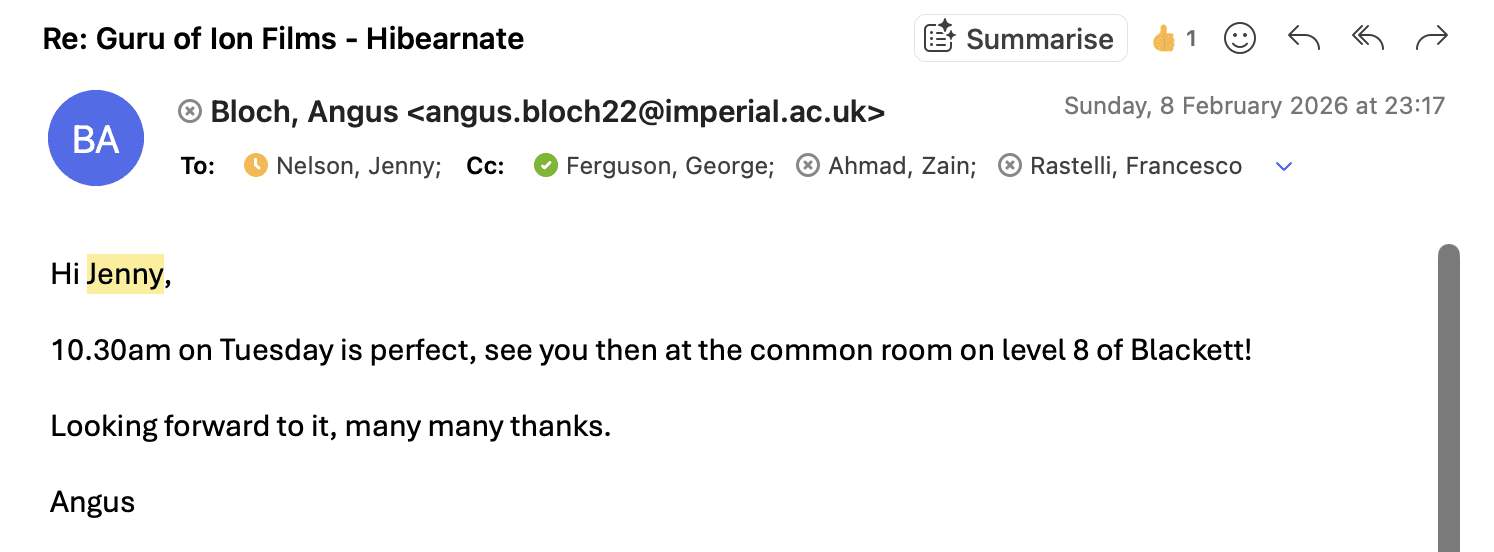Reply all to the email thread
Screen dimensions: 1494x552
(x=1367, y=39)
